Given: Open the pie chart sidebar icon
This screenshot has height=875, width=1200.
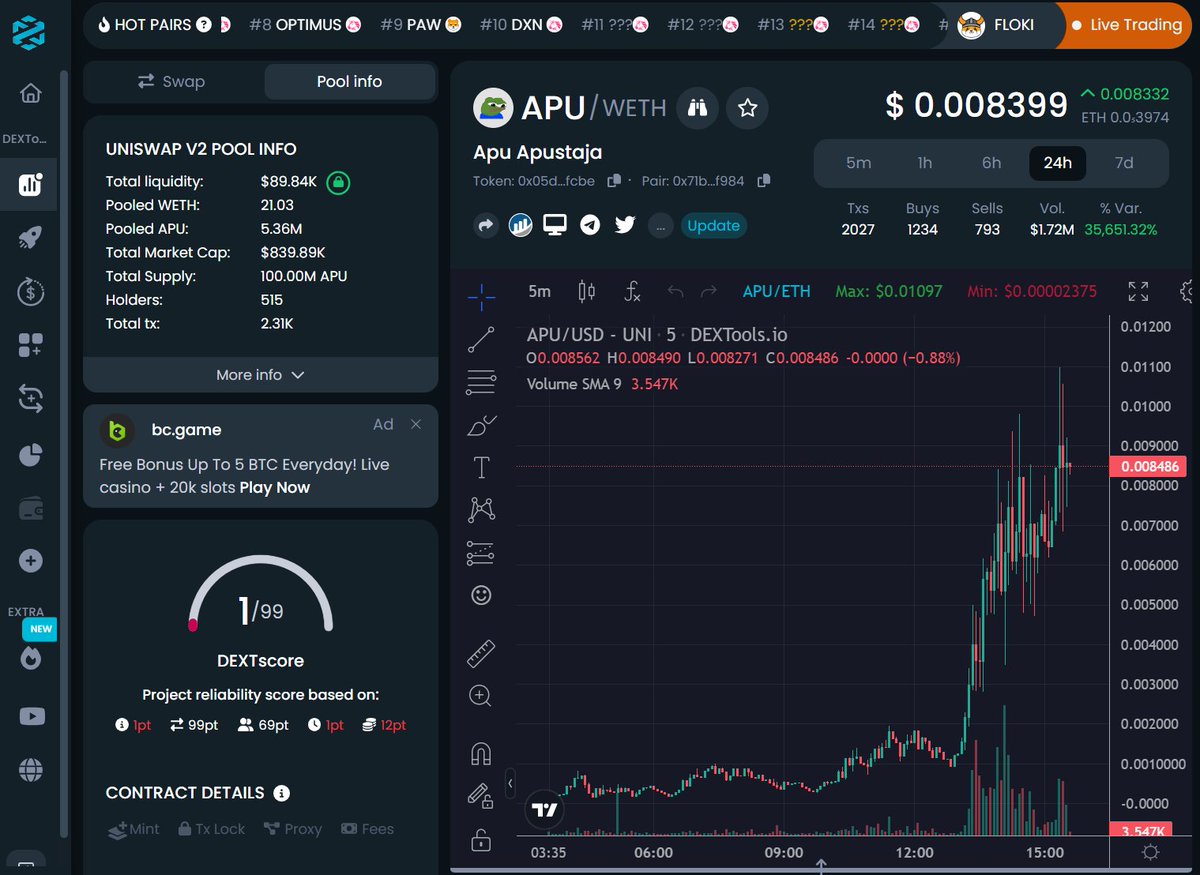Looking at the screenshot, I should [x=30, y=455].
